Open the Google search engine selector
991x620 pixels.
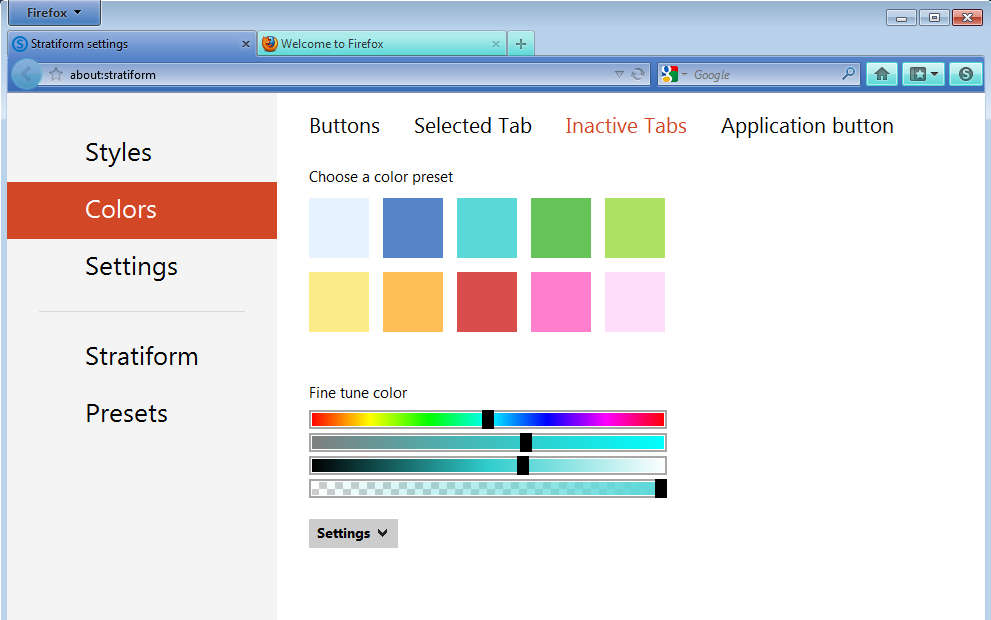tap(673, 74)
